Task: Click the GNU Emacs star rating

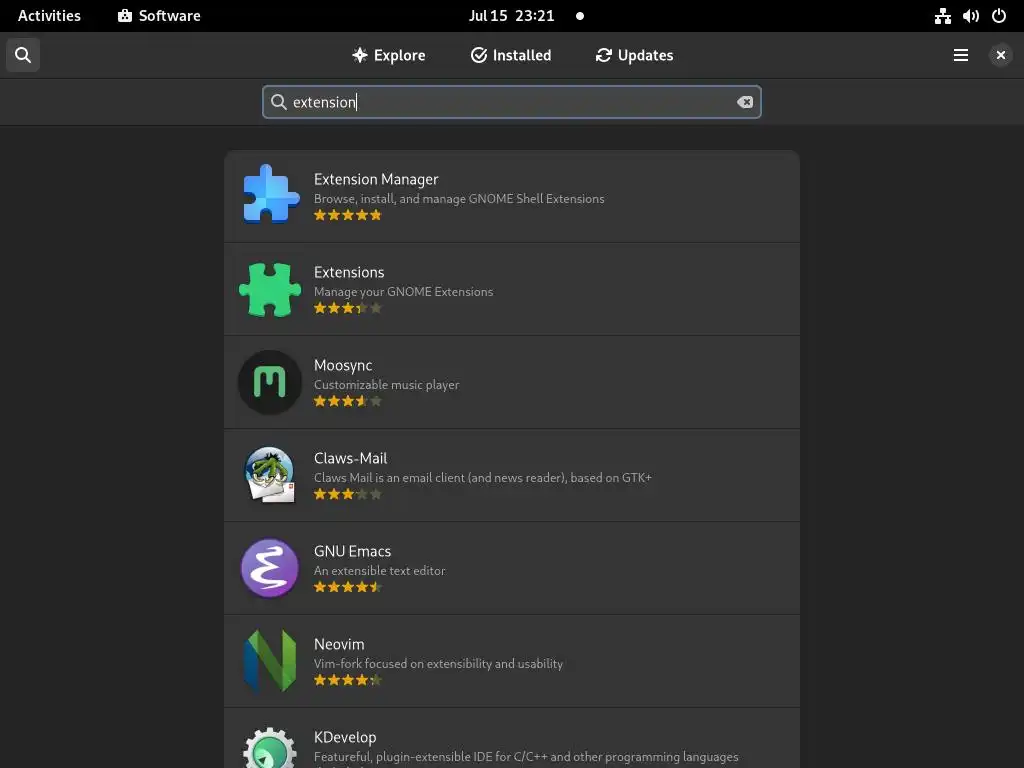Action: click(347, 587)
